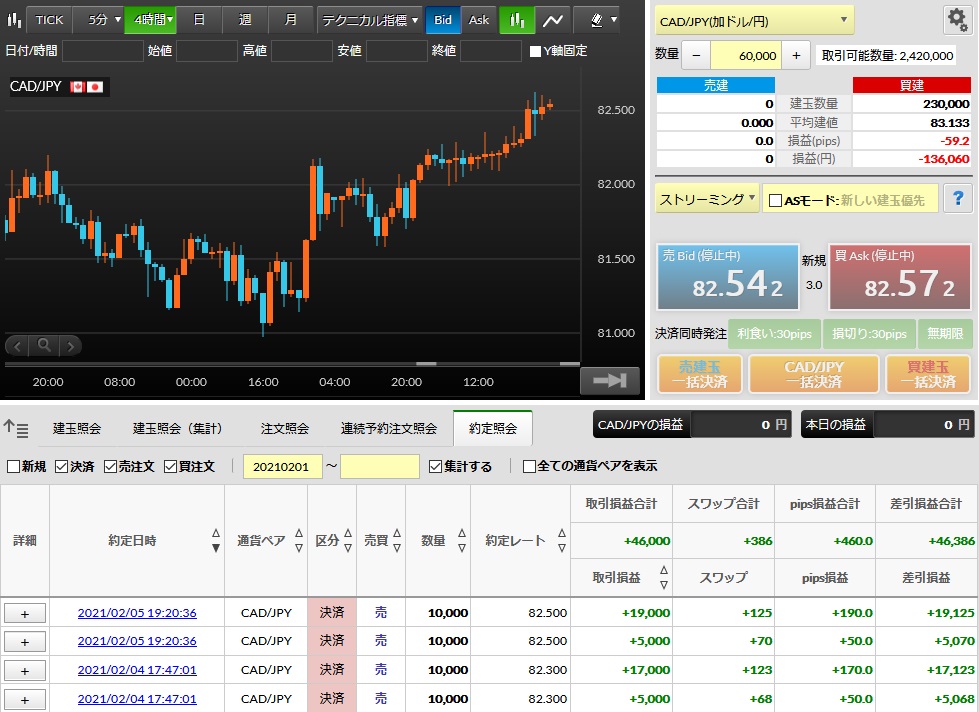Select the 日 daily timeframe
Viewport: 979px width, 712px height.
[199, 20]
